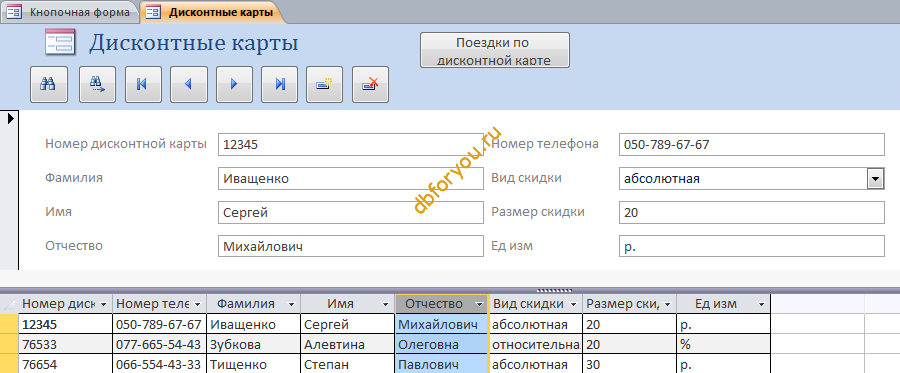
Task: Click the Степан cell
Action: coord(348,364)
